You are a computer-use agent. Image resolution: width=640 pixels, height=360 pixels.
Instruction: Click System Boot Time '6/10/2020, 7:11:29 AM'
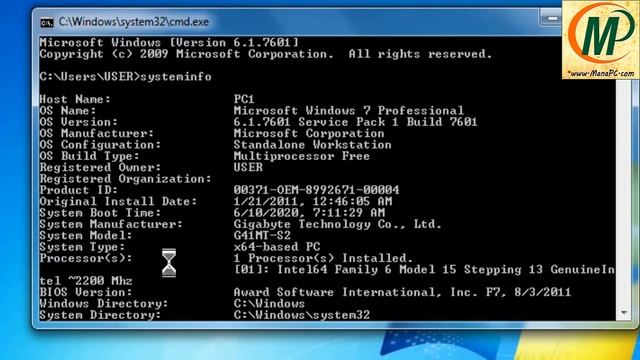click(309, 213)
